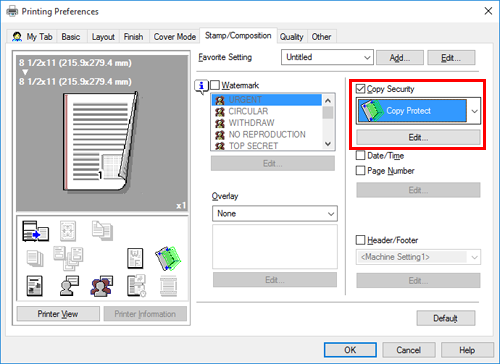This screenshot has height=364, width=500.
Task: Click the My Tab user icon
Action: [17, 37]
